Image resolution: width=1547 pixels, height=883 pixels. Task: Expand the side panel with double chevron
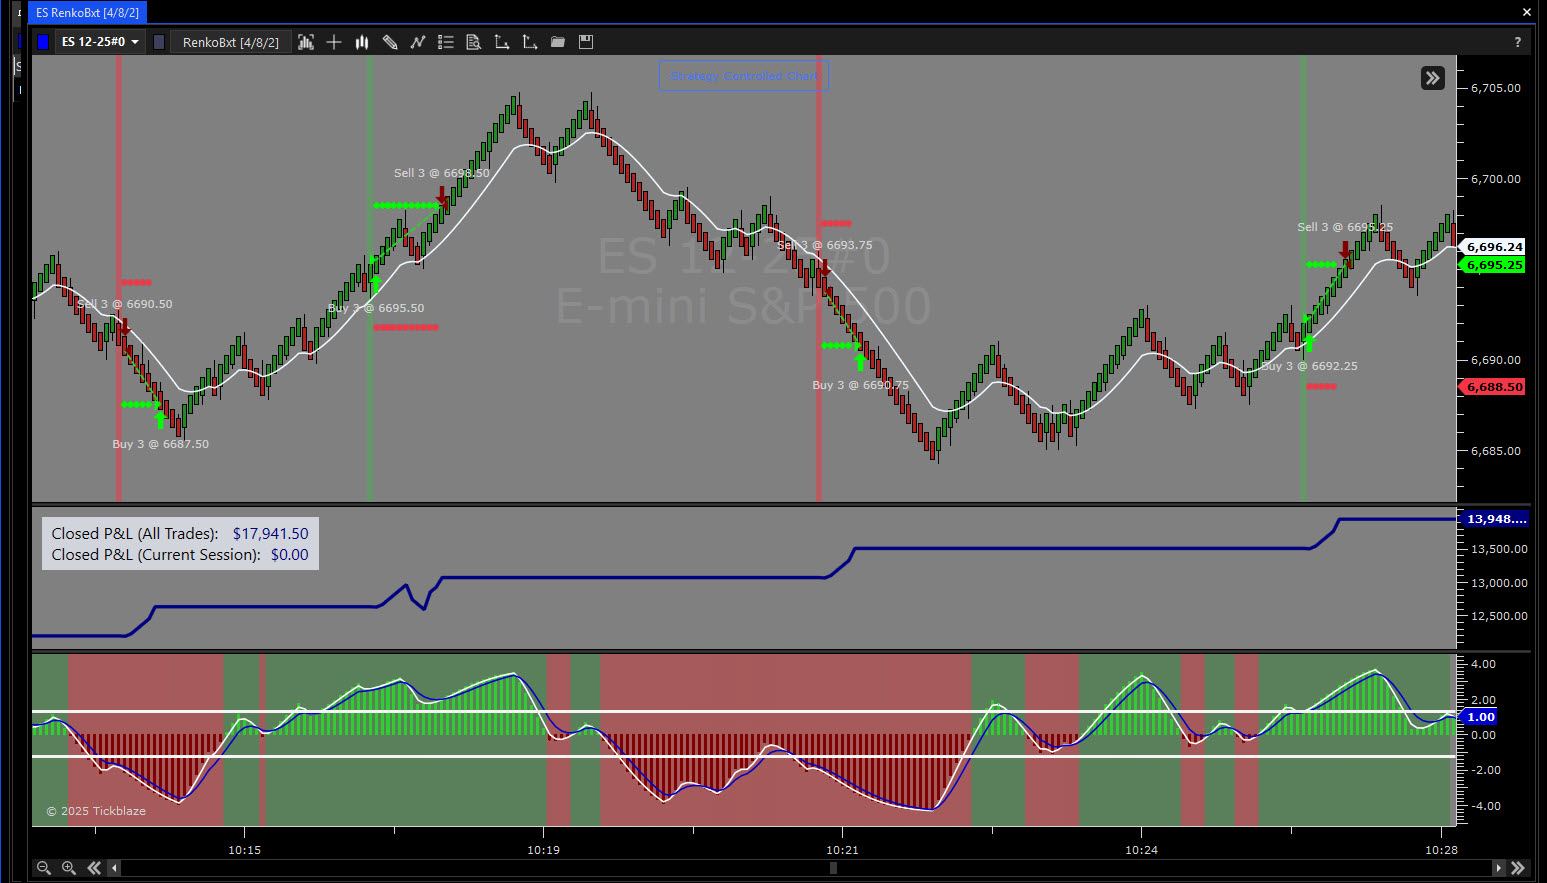(1432, 78)
